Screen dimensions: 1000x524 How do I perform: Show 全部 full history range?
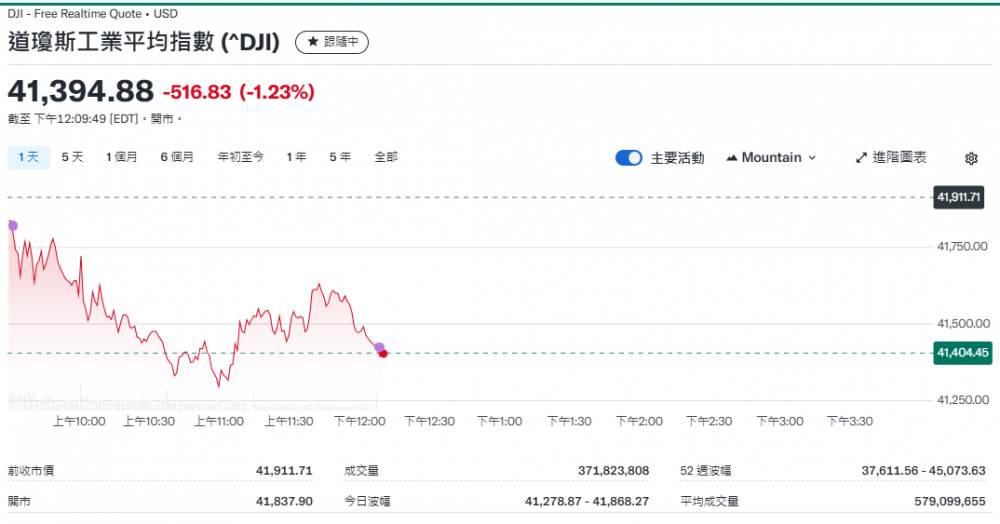pos(386,157)
